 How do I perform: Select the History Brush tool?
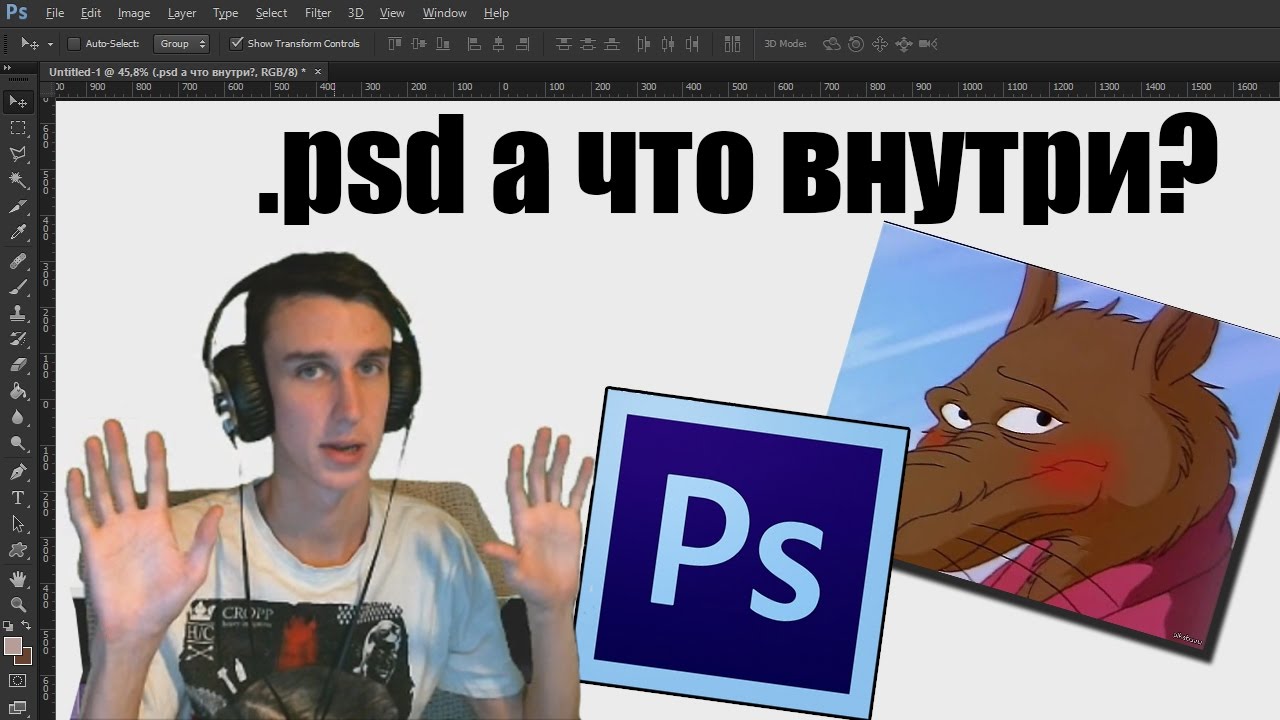18,339
